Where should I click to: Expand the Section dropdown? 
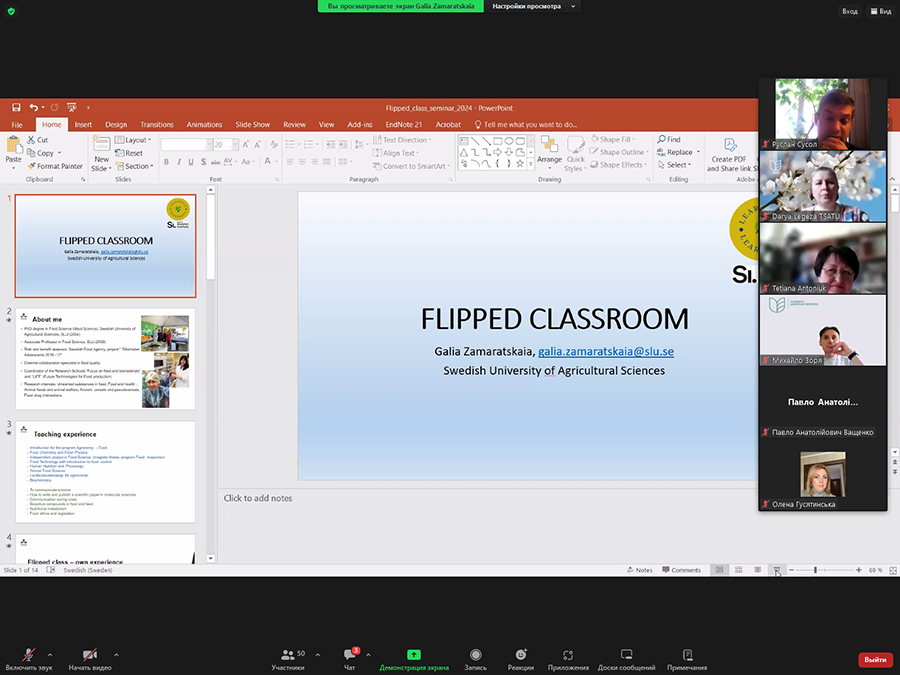click(x=135, y=166)
